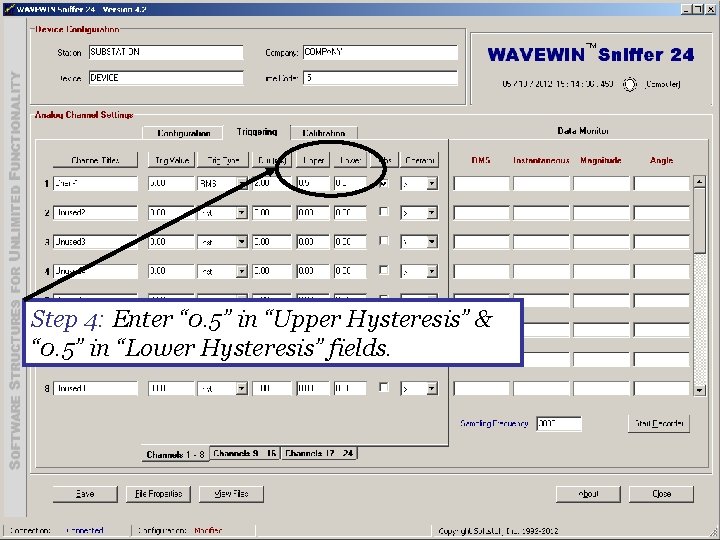Click the Trig Value field for channel 3

[x=171, y=242]
